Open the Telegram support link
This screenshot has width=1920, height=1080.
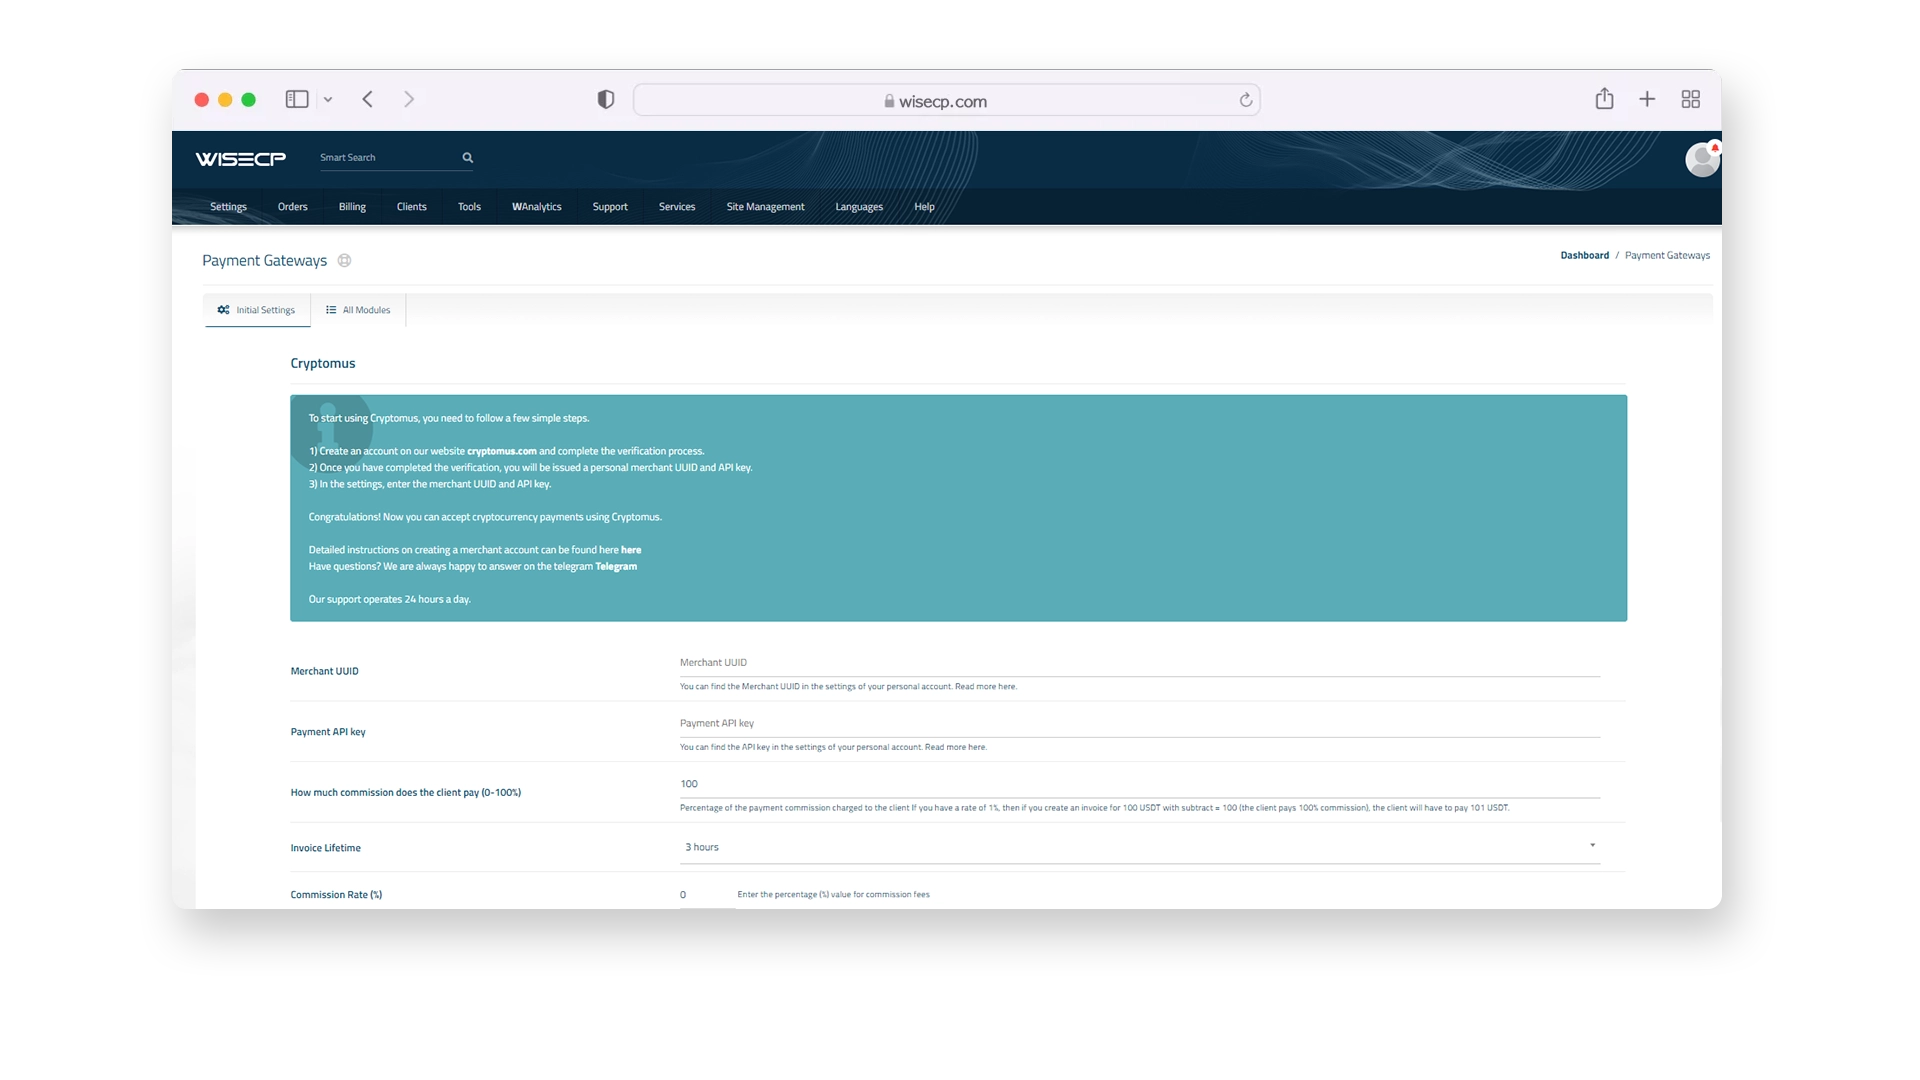coord(616,567)
